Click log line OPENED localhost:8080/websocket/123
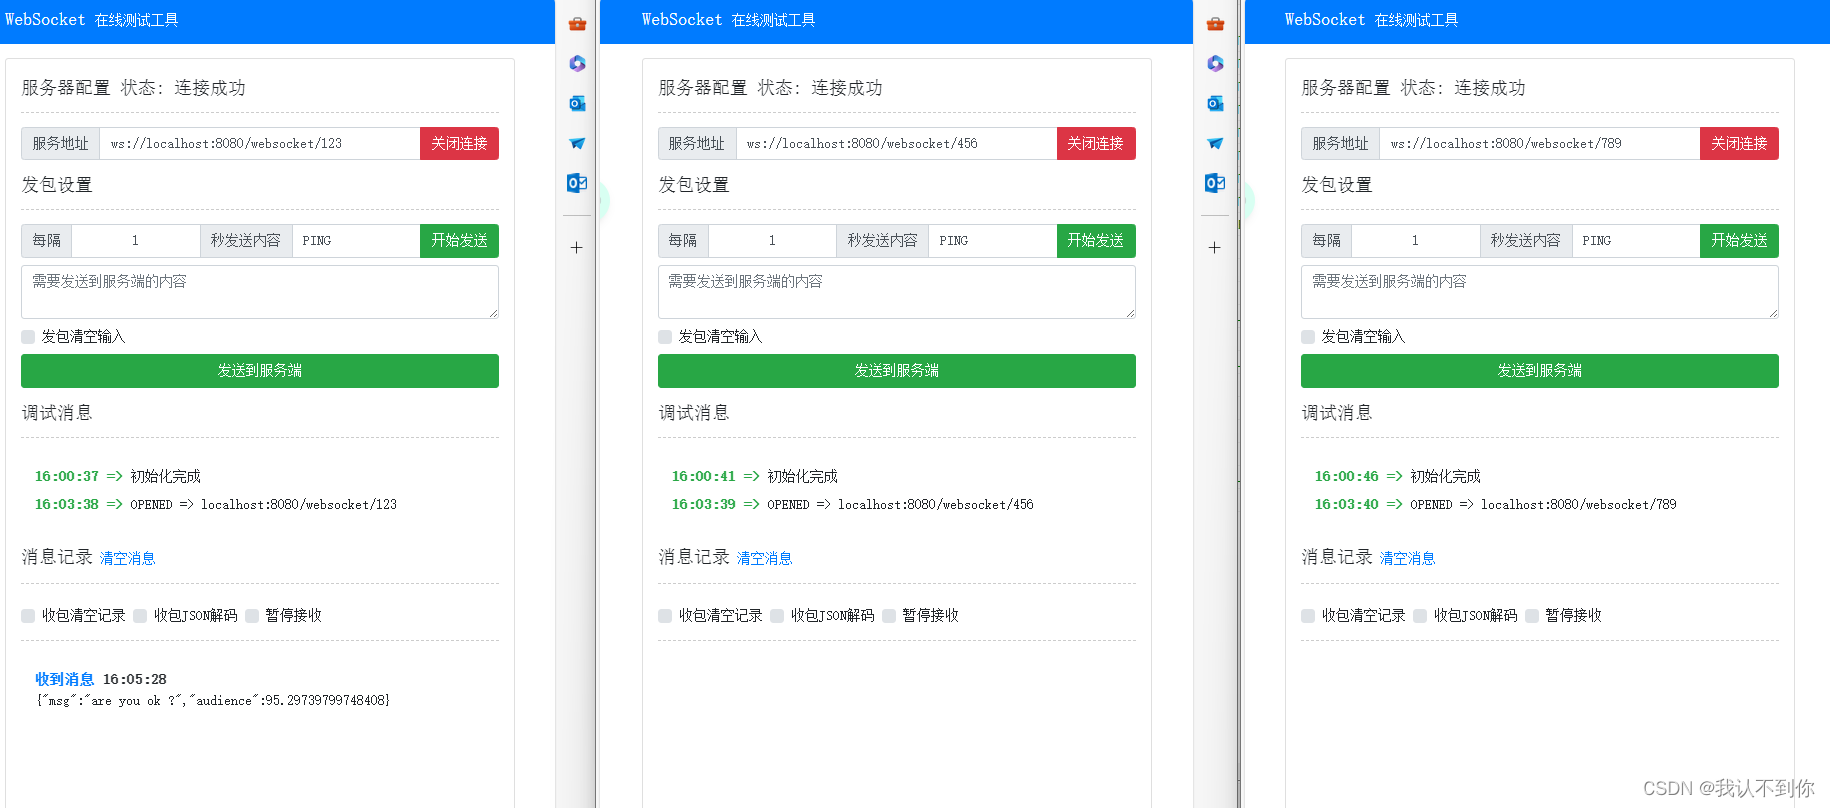1830x808 pixels. point(216,504)
